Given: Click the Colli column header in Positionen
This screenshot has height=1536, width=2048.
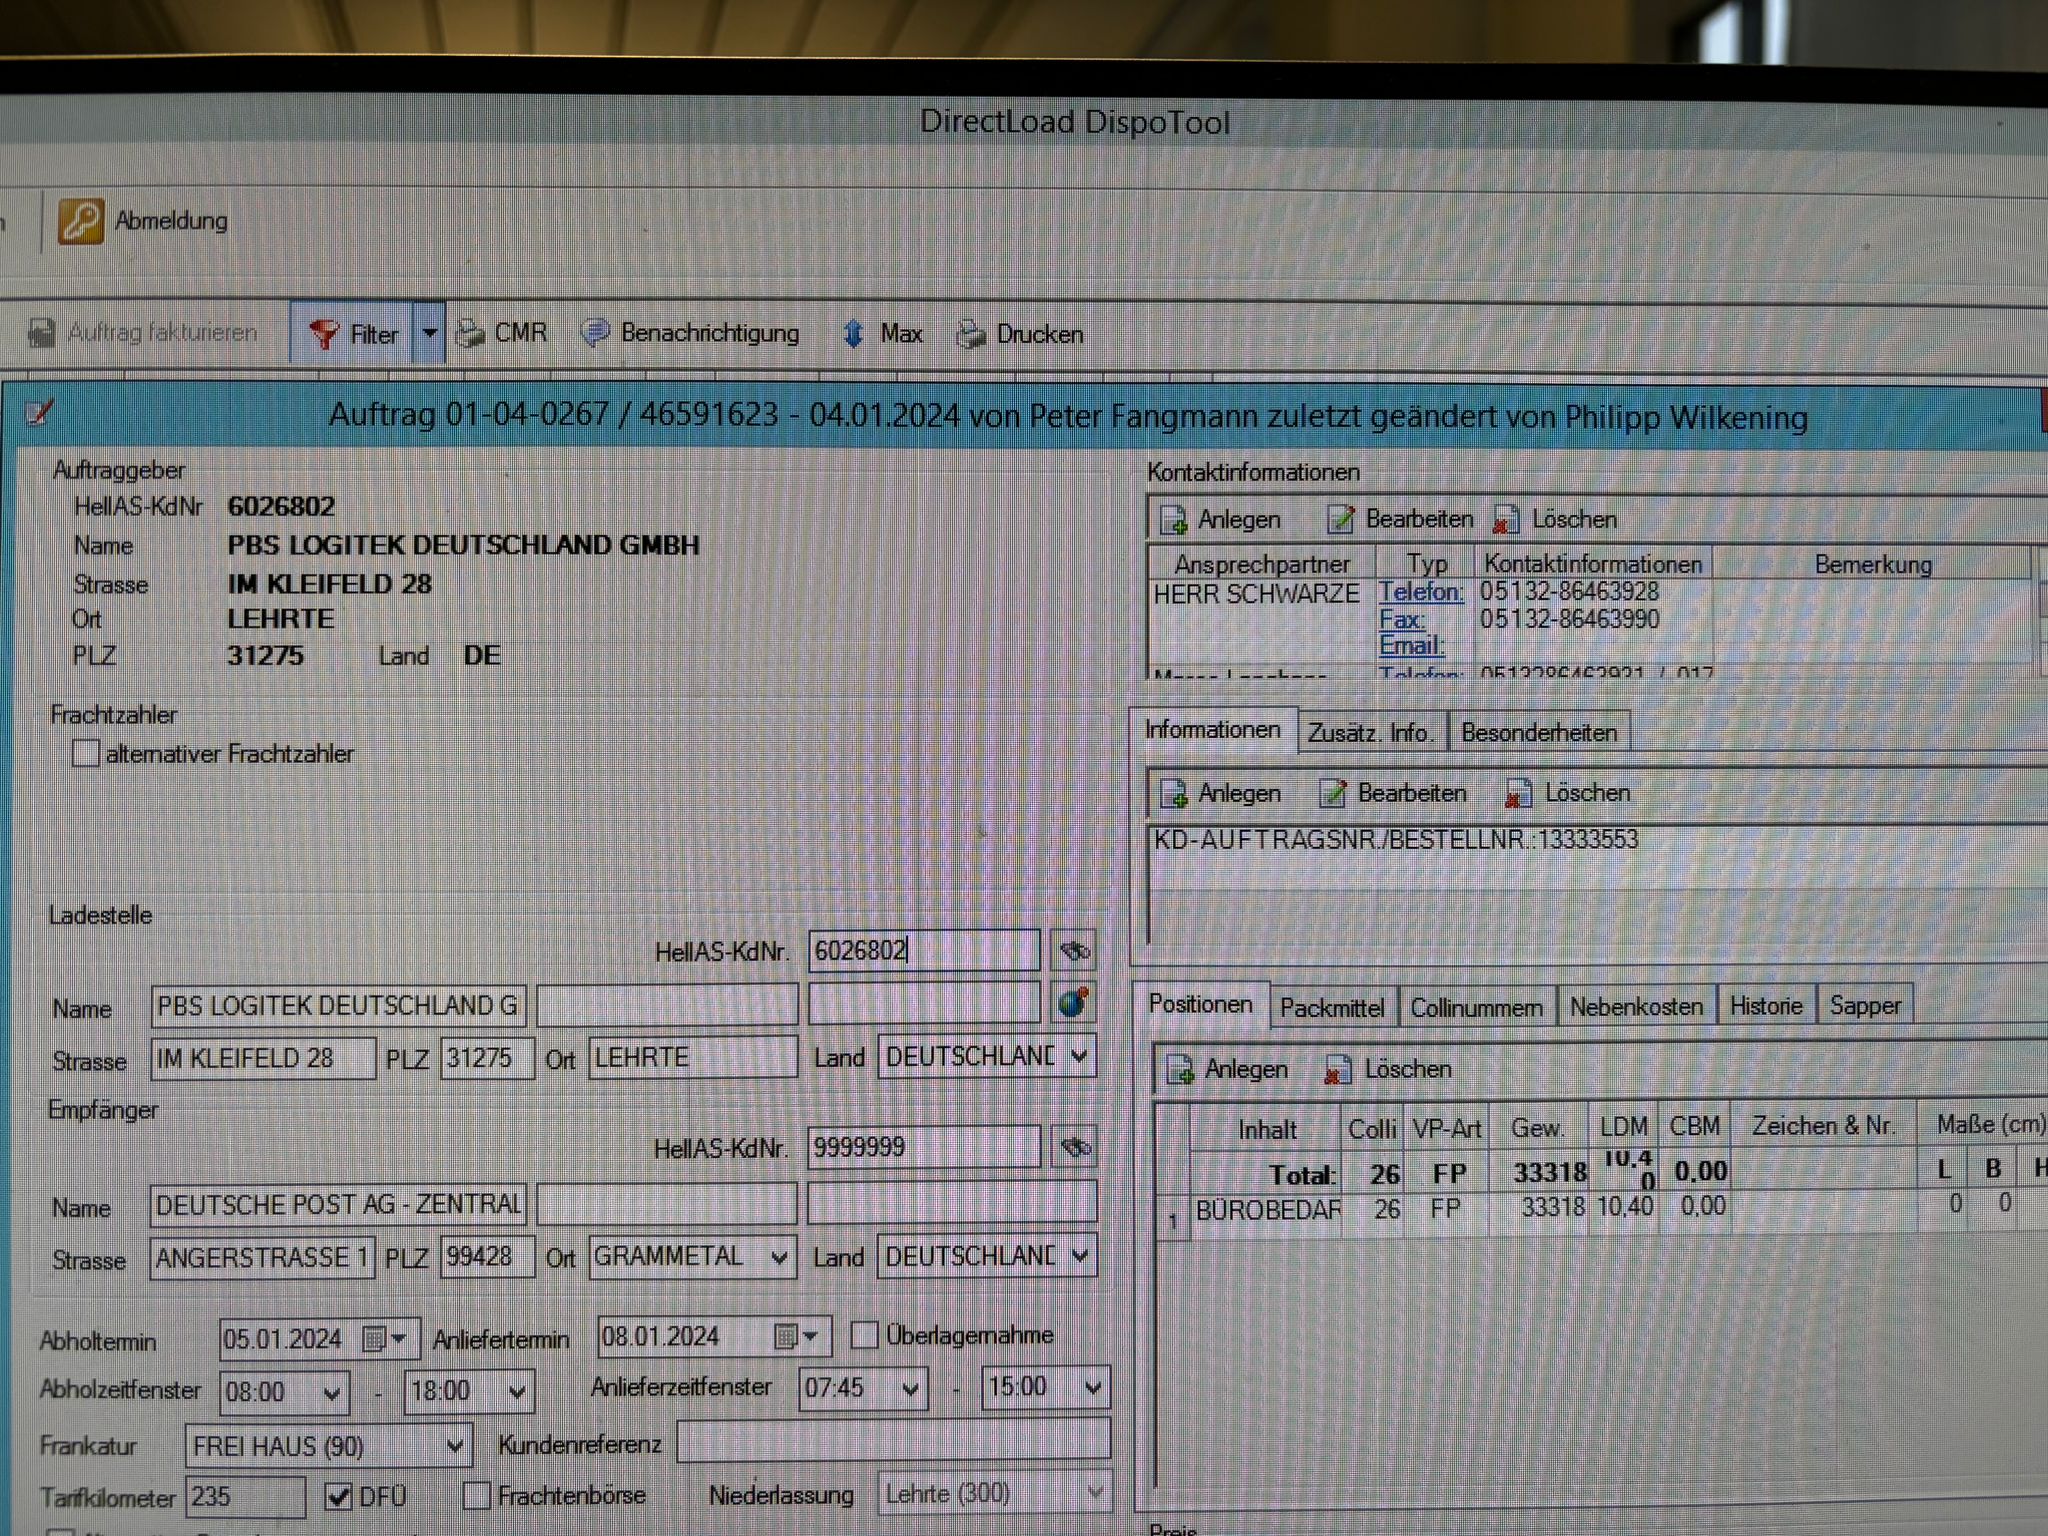Looking at the screenshot, I should (1371, 1129).
